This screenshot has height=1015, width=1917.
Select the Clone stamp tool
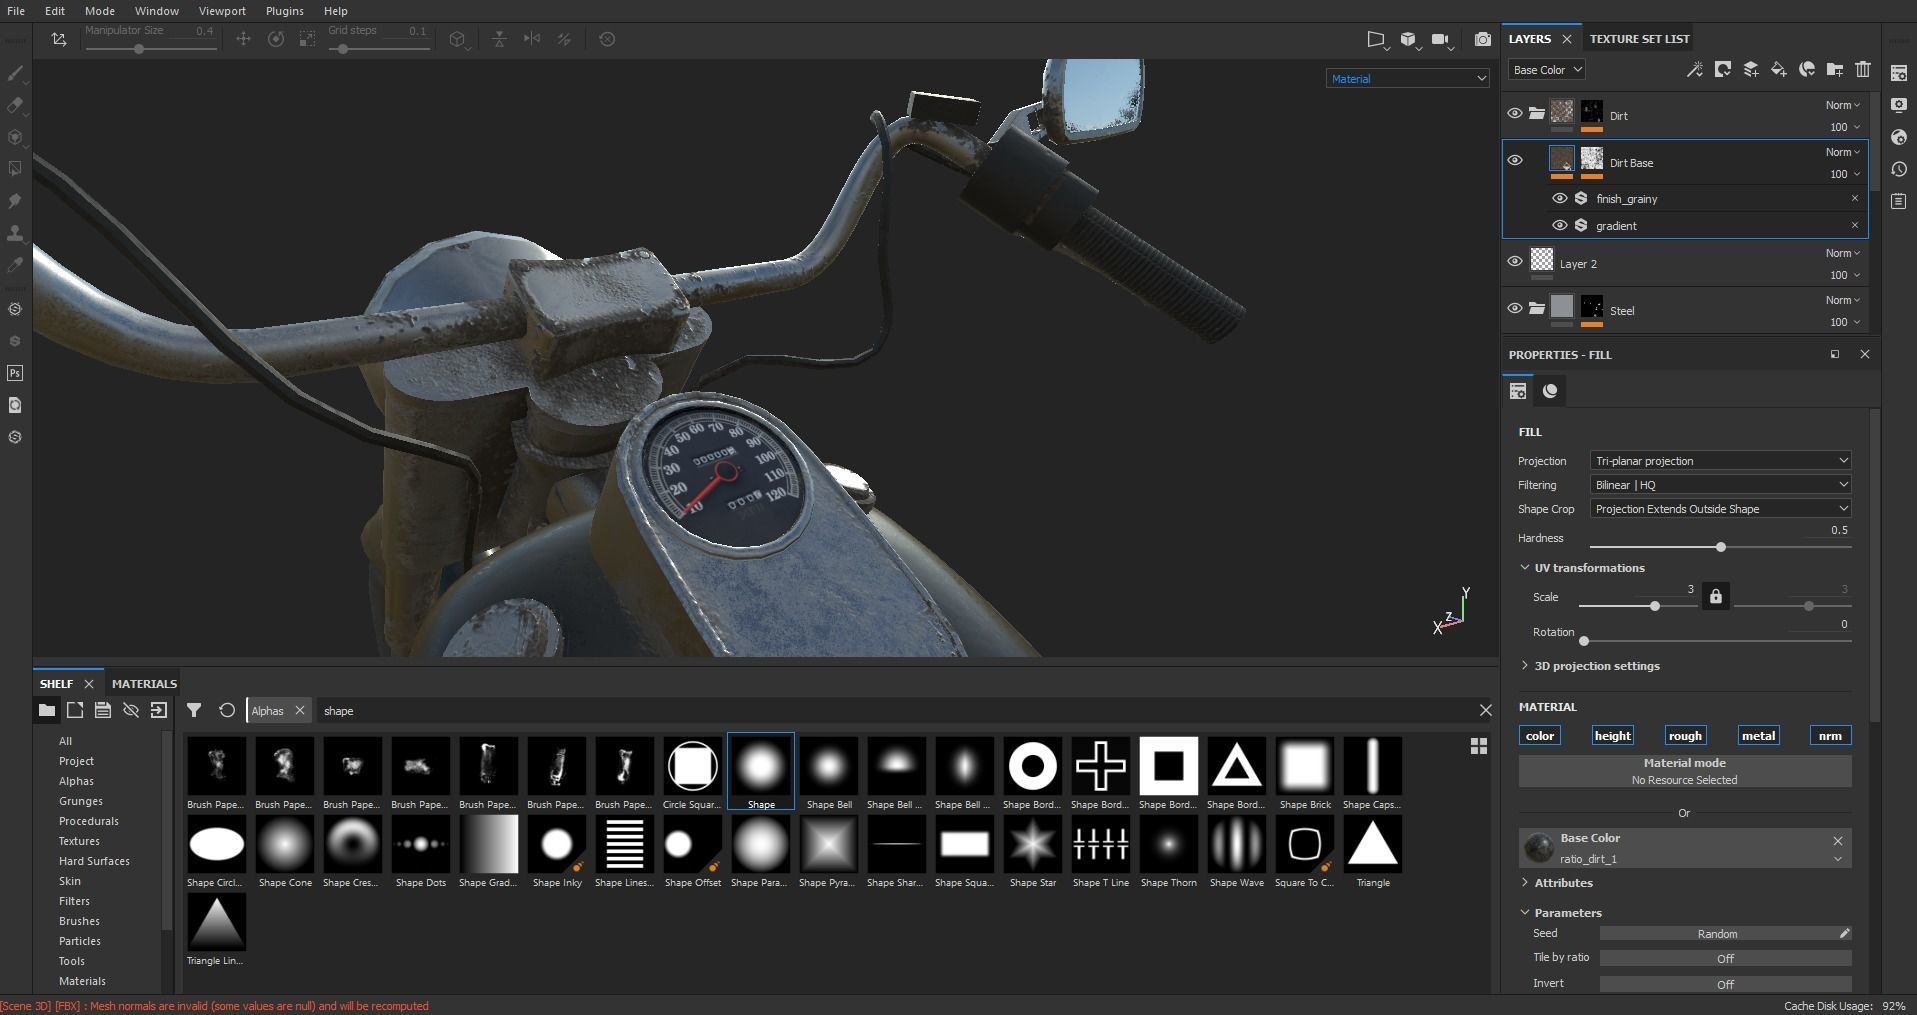[15, 233]
